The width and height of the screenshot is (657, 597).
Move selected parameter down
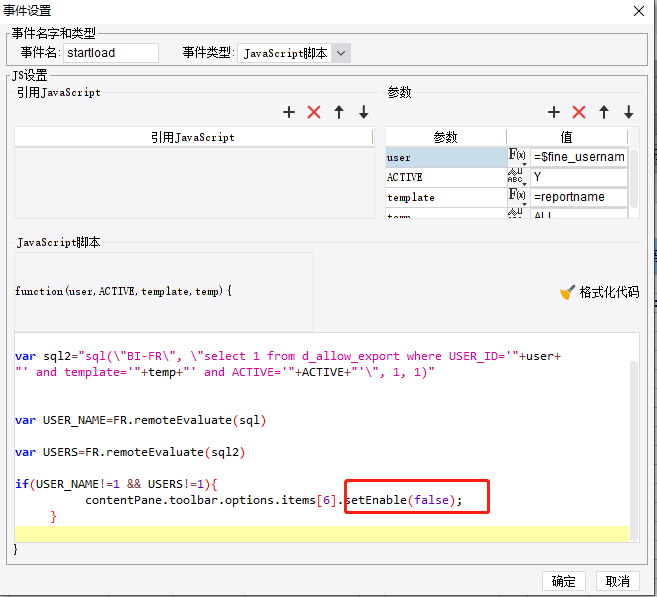(x=629, y=112)
